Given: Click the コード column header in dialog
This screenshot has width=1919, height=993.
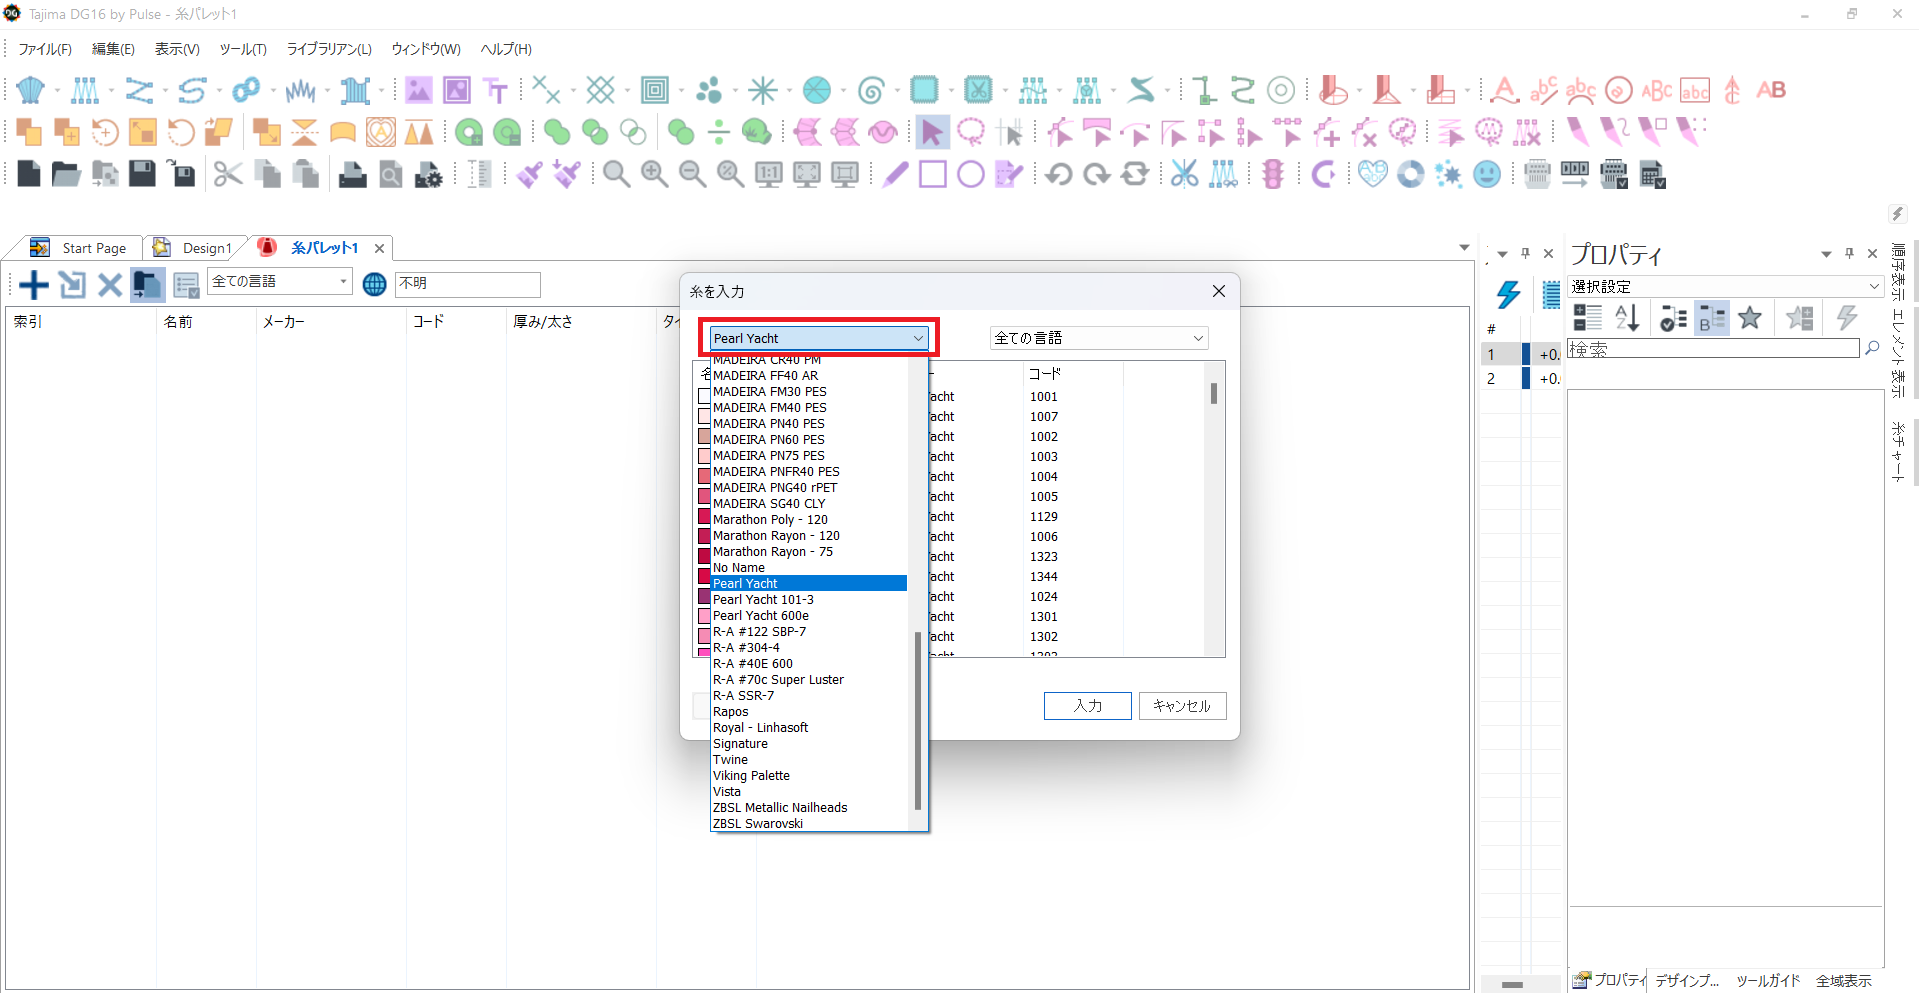Looking at the screenshot, I should coord(1073,373).
